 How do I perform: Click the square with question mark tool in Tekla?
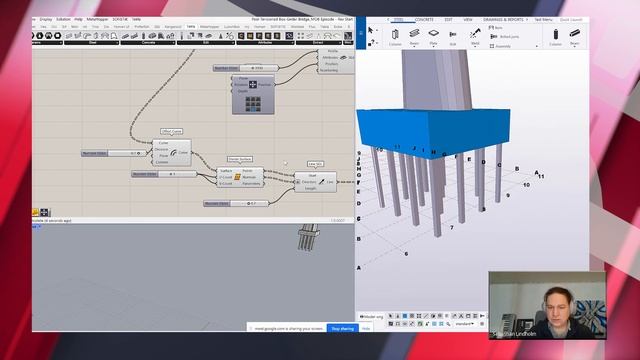371,42
